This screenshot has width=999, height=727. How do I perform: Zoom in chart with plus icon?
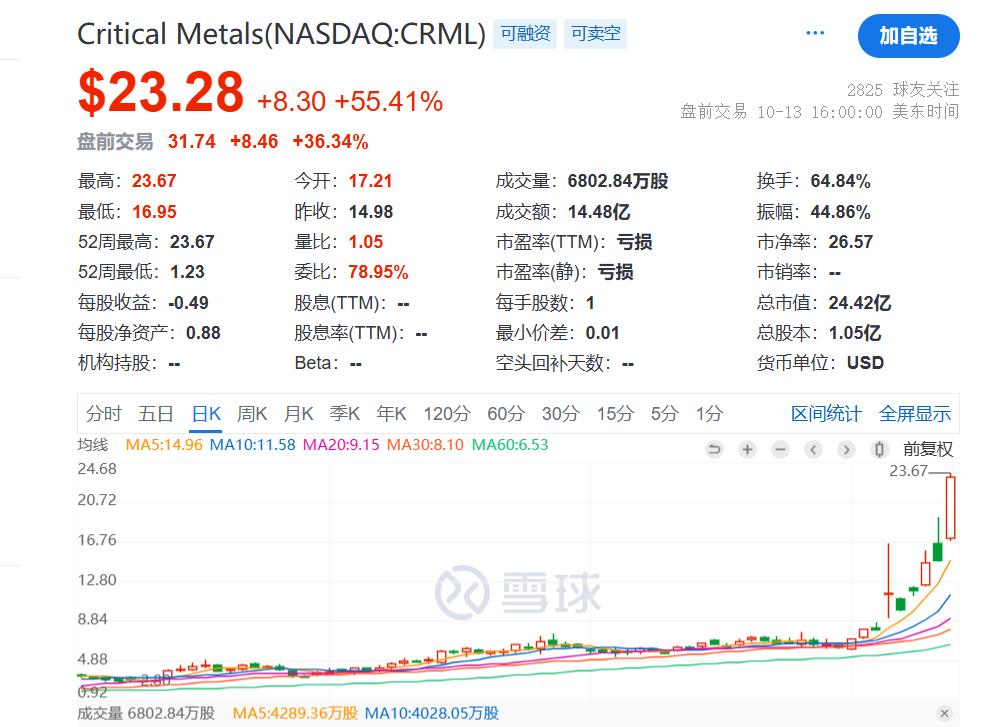pyautogui.click(x=747, y=450)
